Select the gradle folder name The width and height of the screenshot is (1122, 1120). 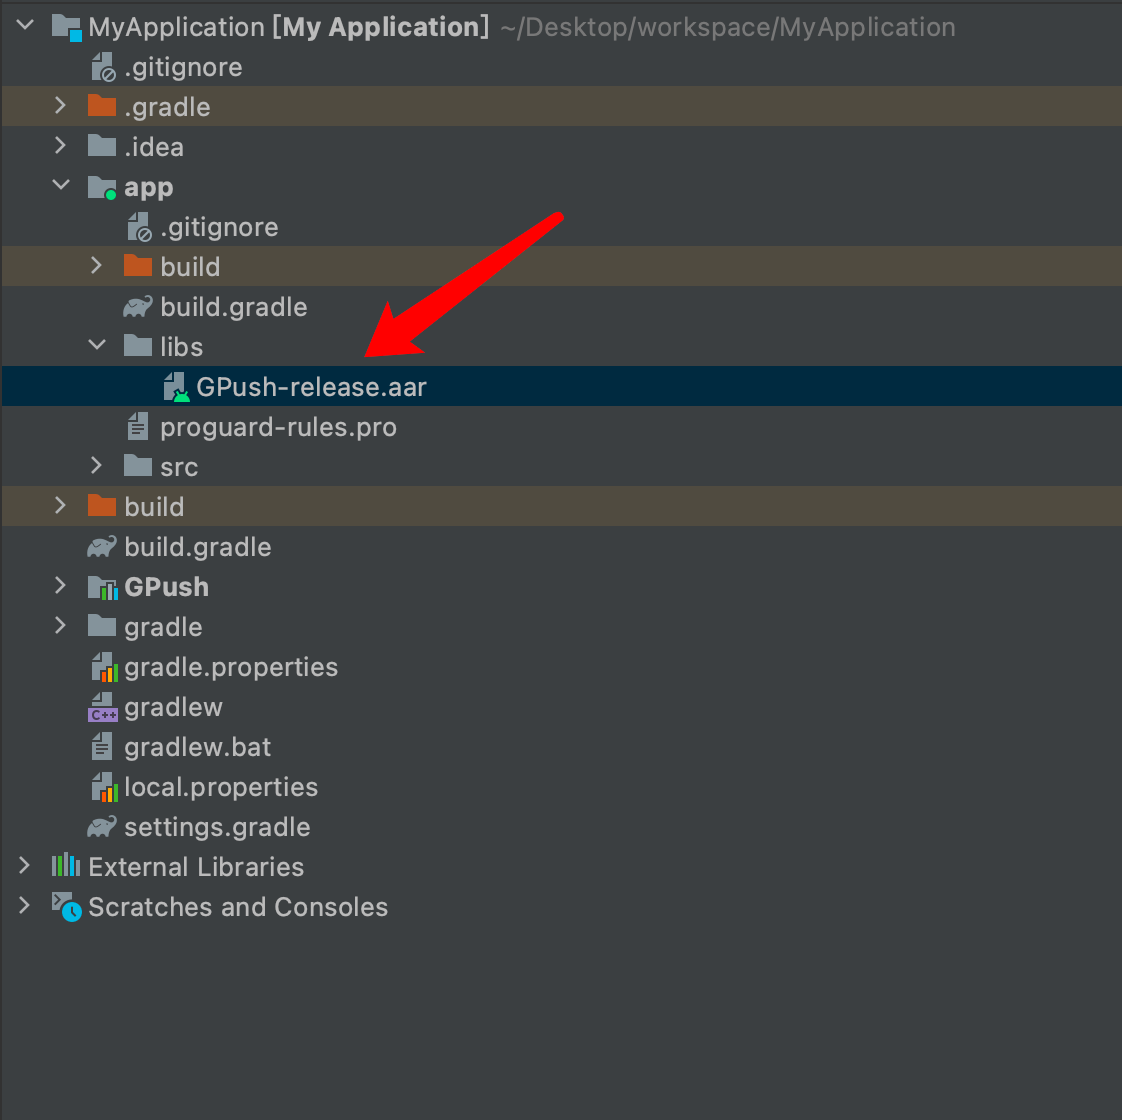(163, 628)
